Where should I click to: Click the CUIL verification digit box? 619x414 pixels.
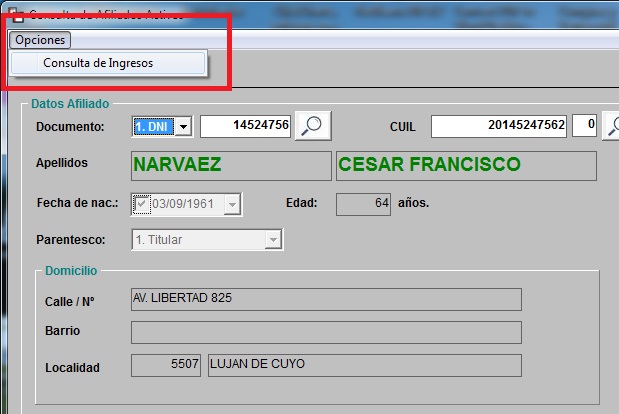(x=589, y=126)
